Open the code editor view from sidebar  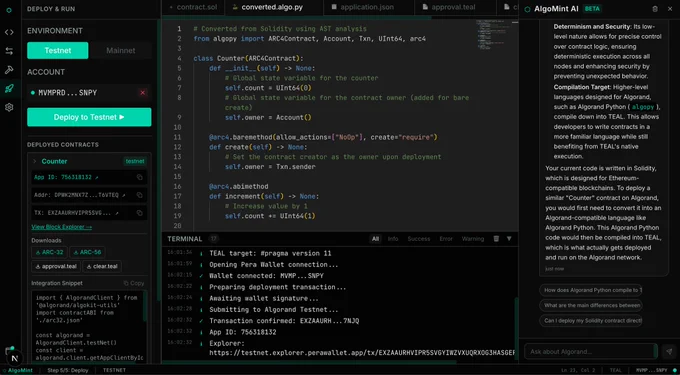(9, 32)
